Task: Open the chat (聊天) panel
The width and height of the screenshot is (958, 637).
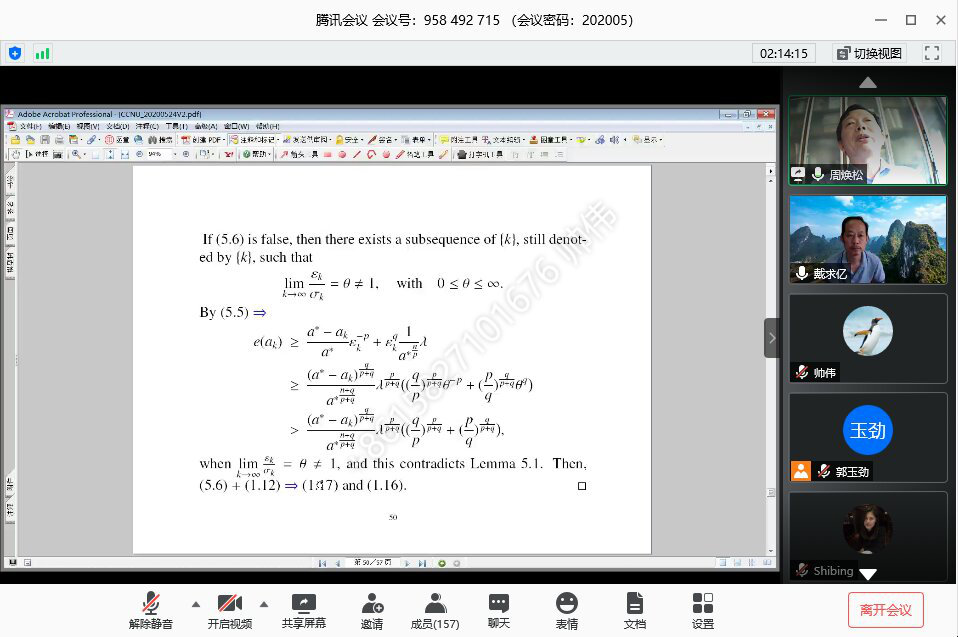Action: 499,609
